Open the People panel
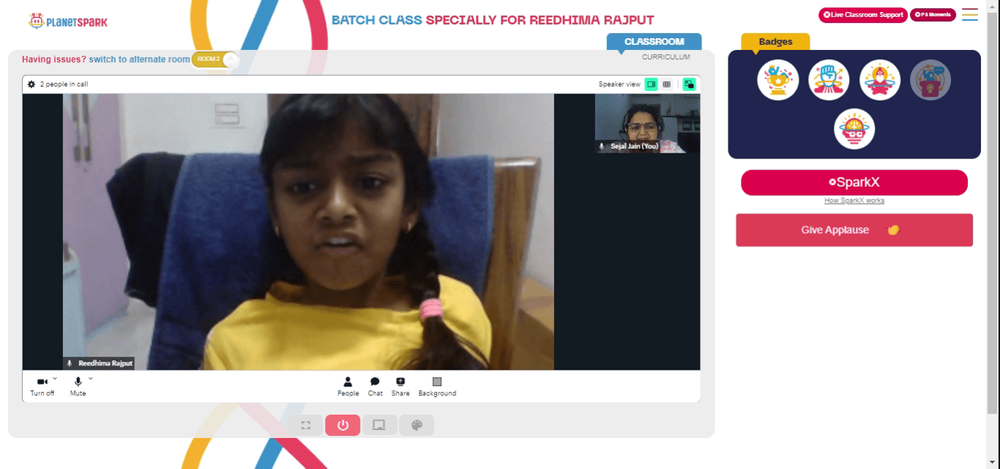The image size is (1000, 469). click(348, 387)
